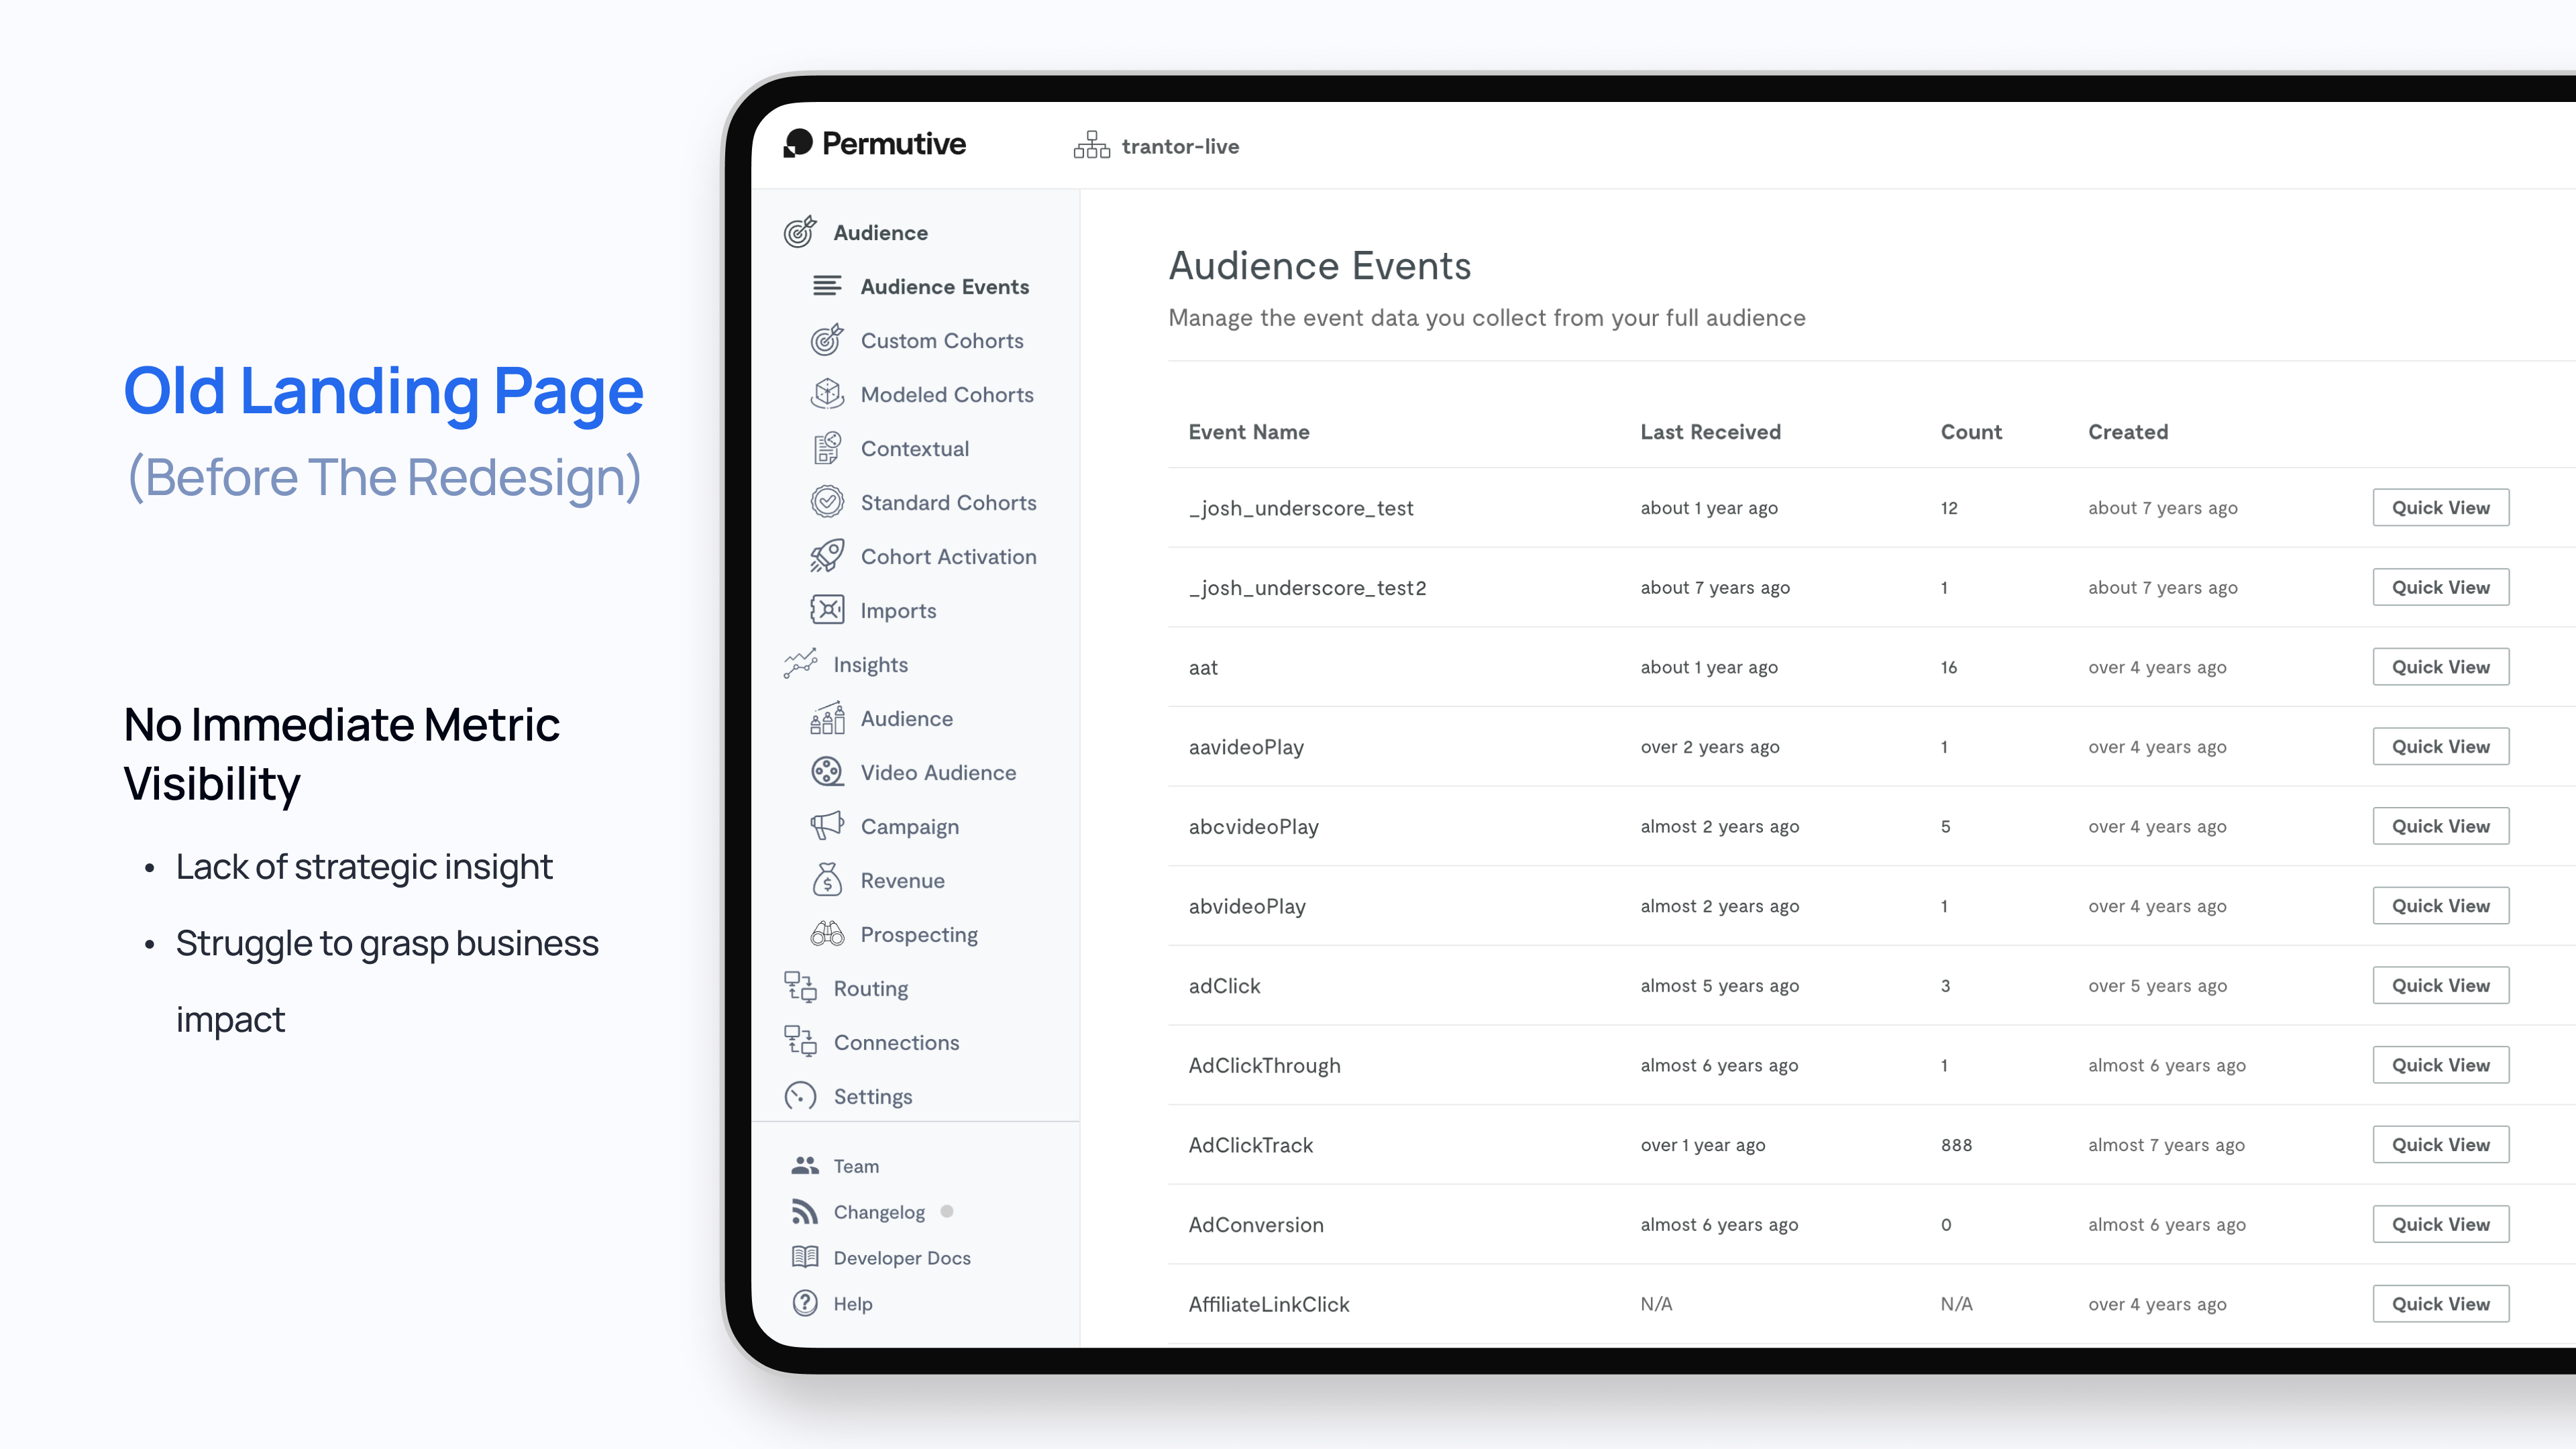The image size is (2576, 1449).
Task: Collapse the Insights section in sidebar
Action: pyautogui.click(x=870, y=665)
